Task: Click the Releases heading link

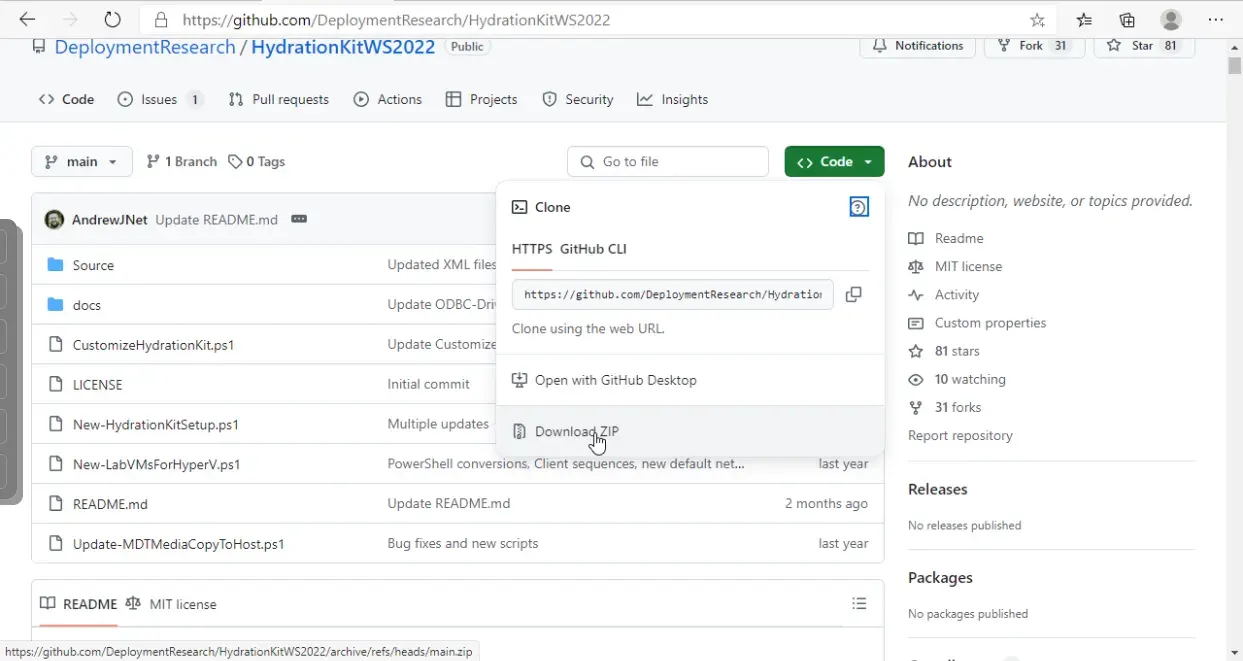Action: pyautogui.click(x=938, y=489)
